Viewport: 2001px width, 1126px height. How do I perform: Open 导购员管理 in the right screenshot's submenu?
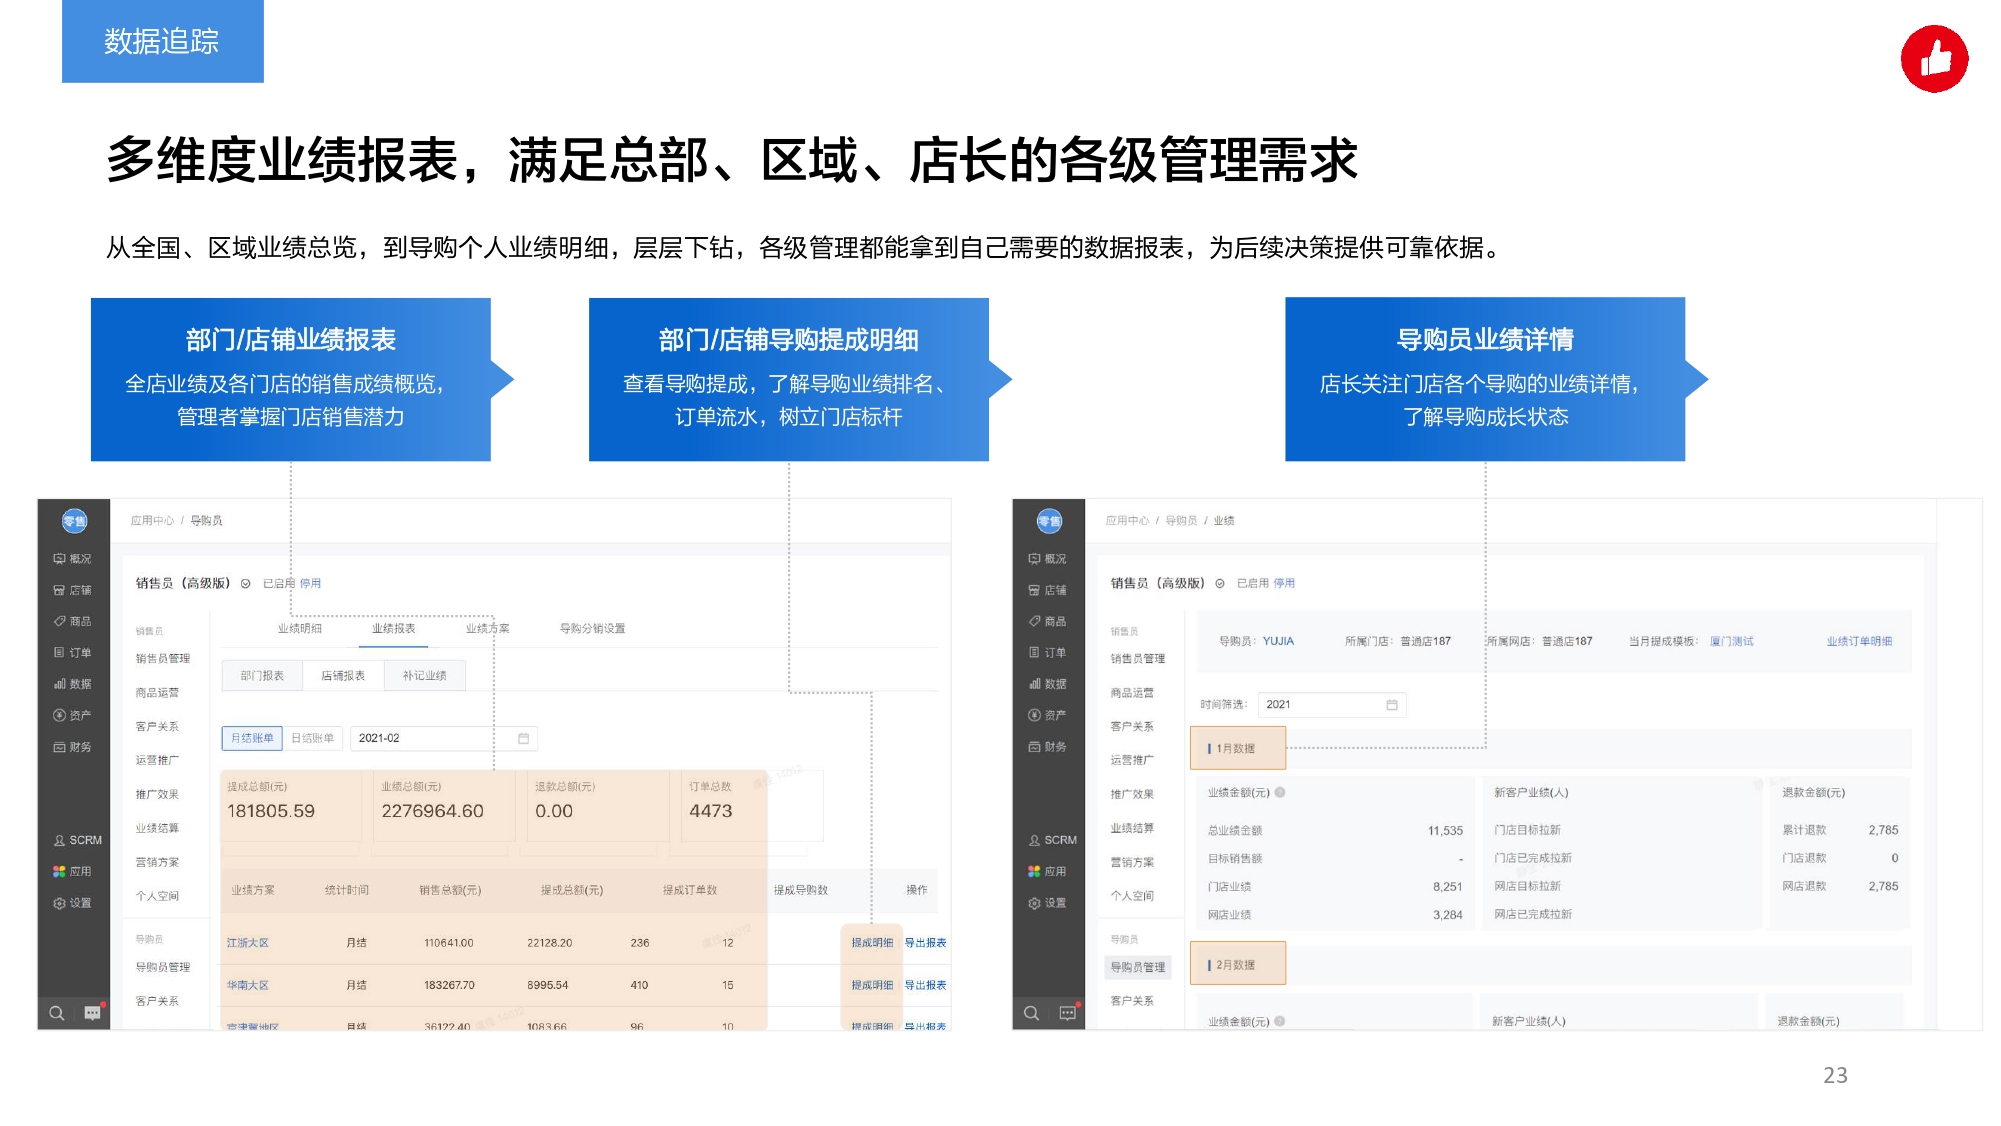[1138, 967]
